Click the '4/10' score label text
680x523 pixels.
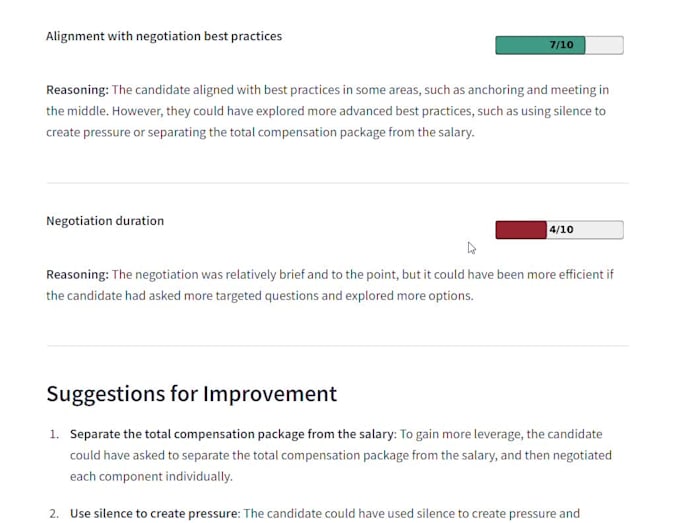click(x=561, y=229)
